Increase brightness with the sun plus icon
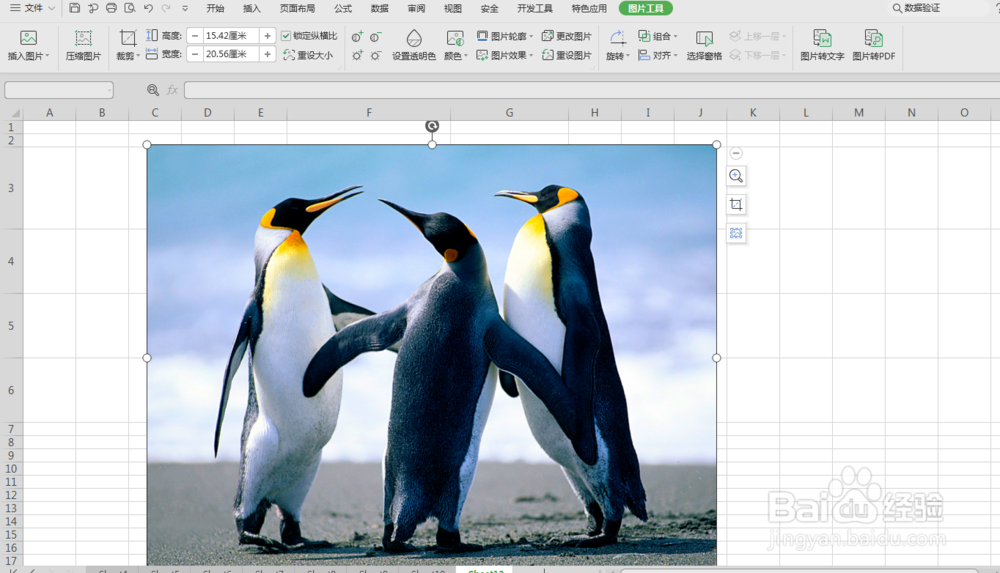The width and height of the screenshot is (1000, 573). click(x=357, y=55)
